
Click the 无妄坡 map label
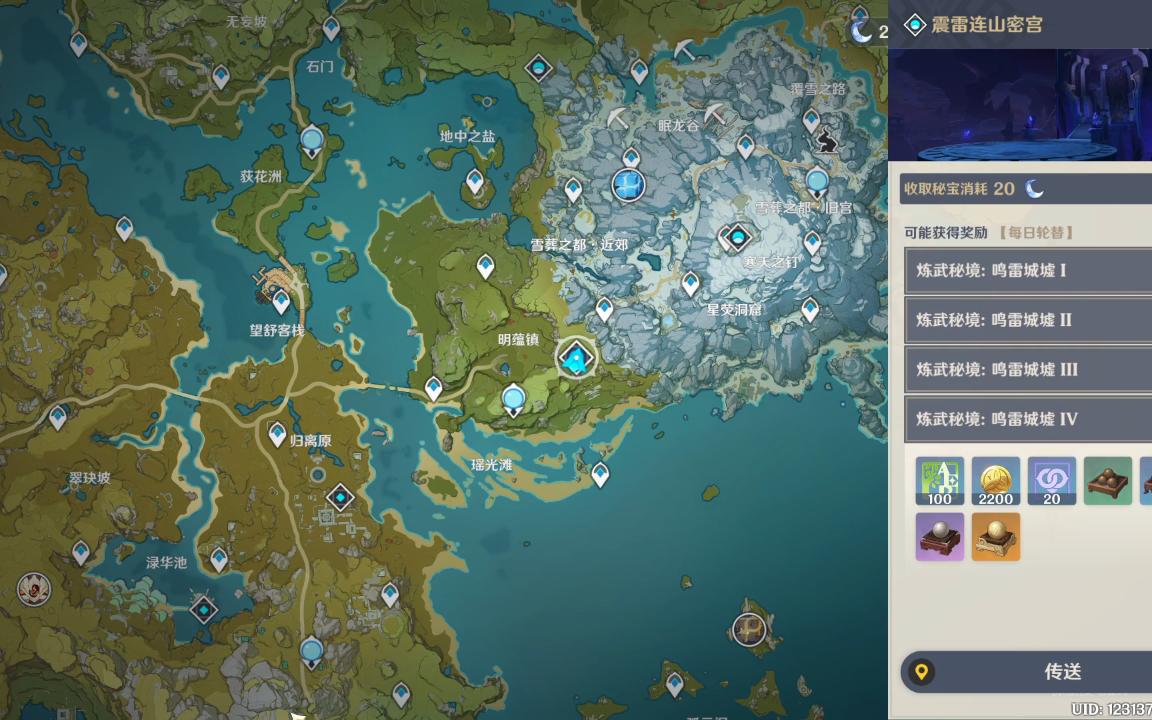(246, 21)
